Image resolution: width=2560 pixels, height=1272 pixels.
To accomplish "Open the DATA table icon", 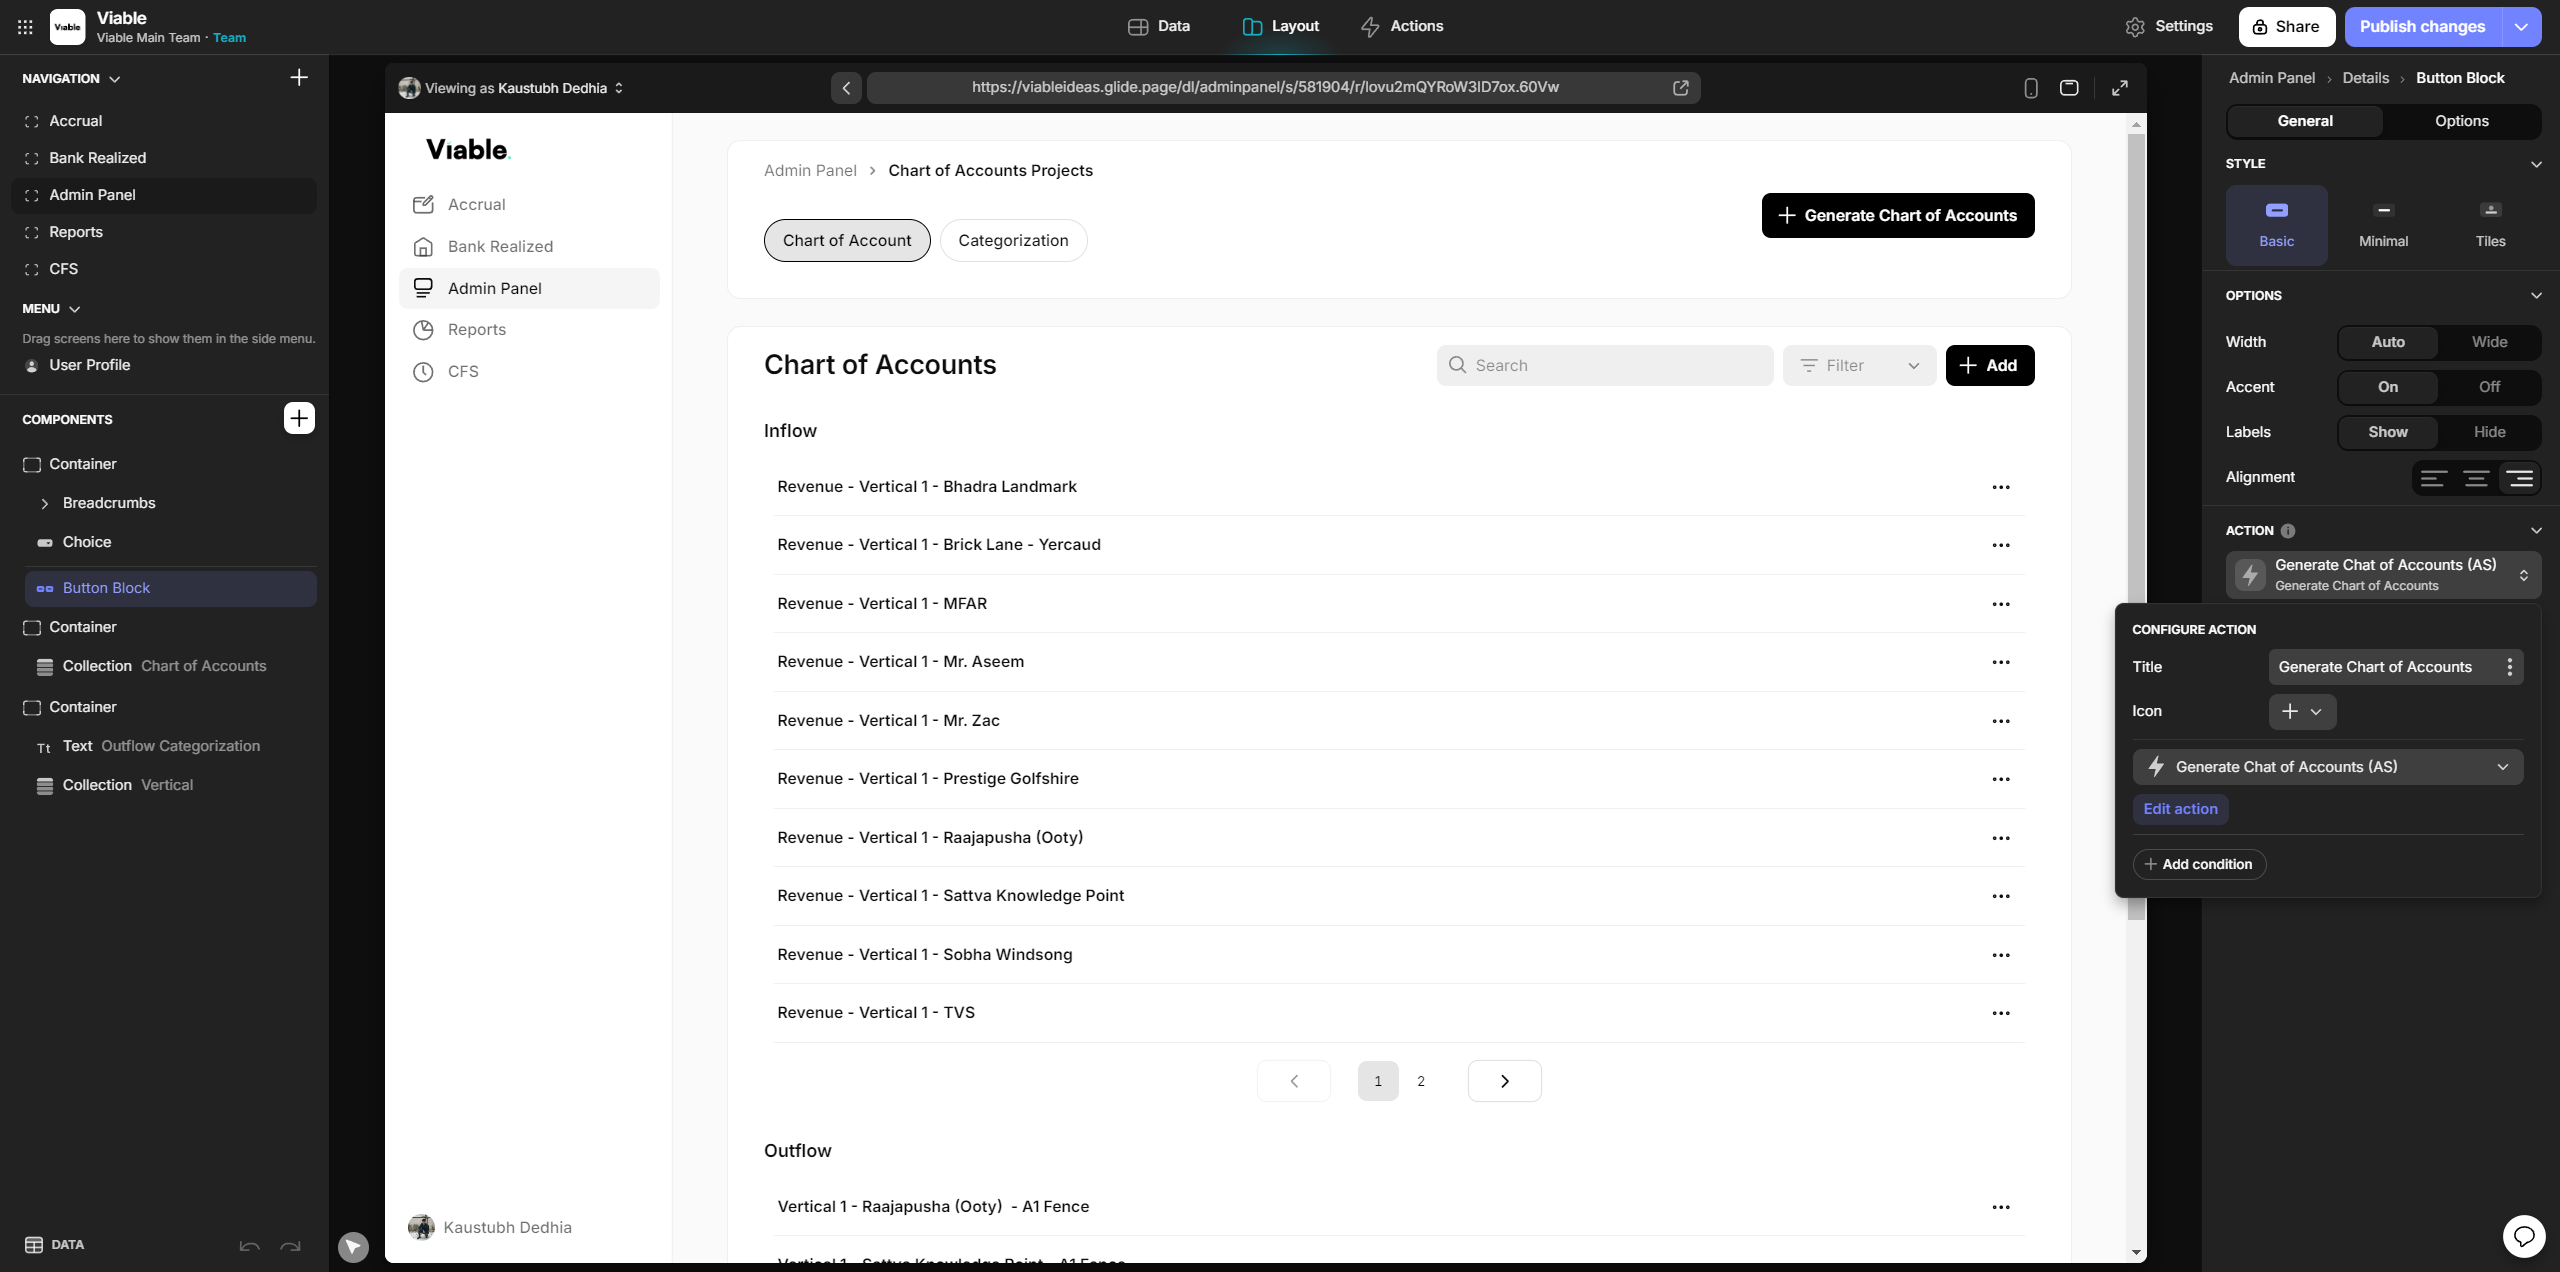I will coord(34,1245).
